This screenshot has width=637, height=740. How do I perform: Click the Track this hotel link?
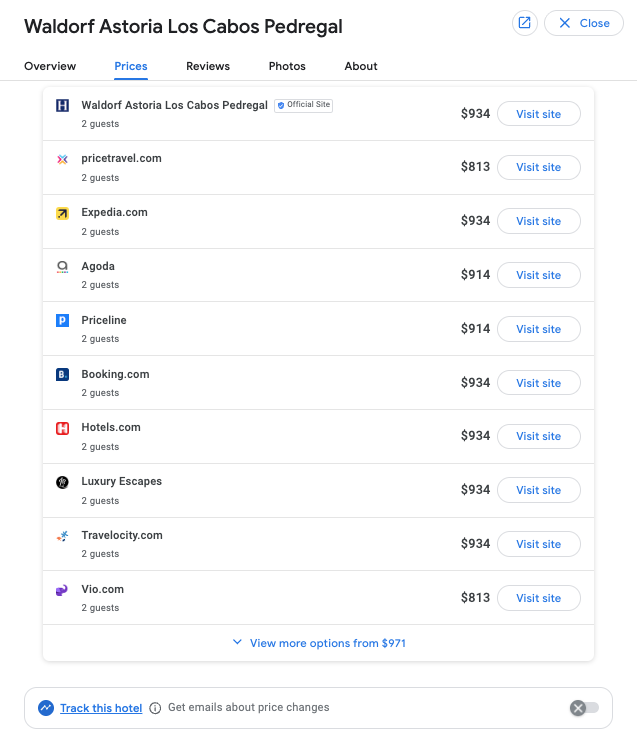pyautogui.click(x=101, y=708)
